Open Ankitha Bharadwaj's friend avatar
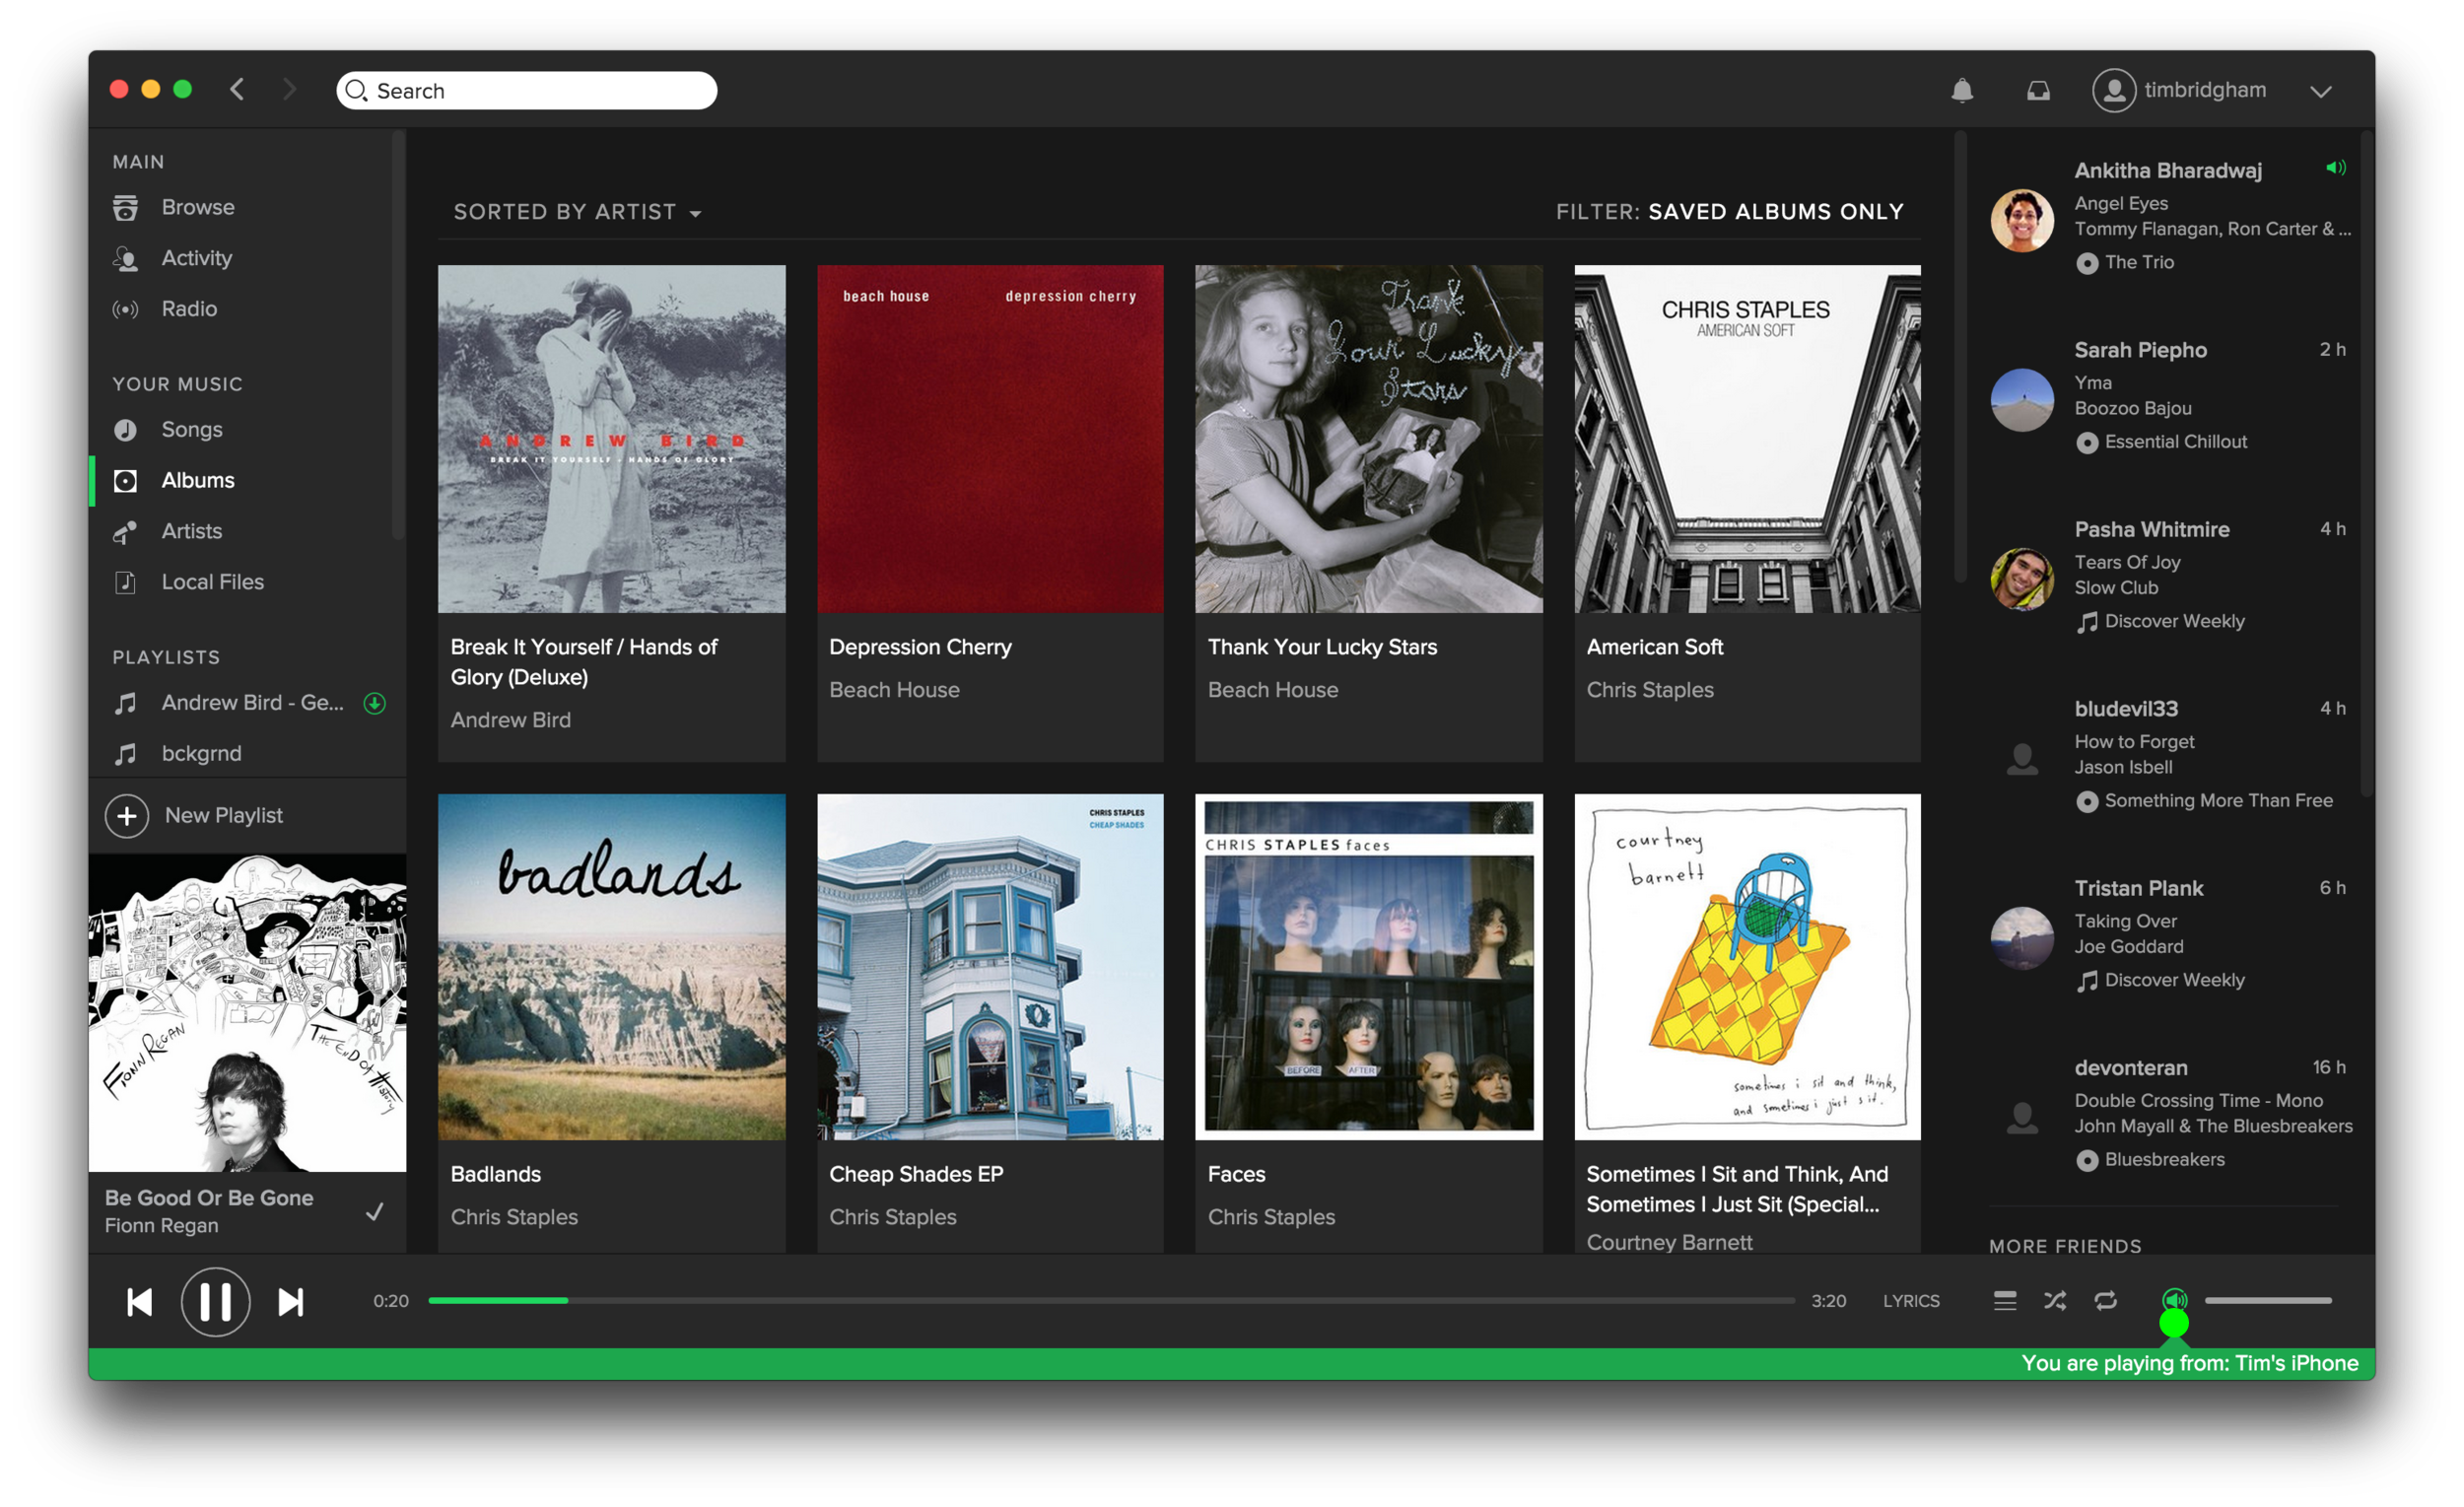 [2022, 220]
